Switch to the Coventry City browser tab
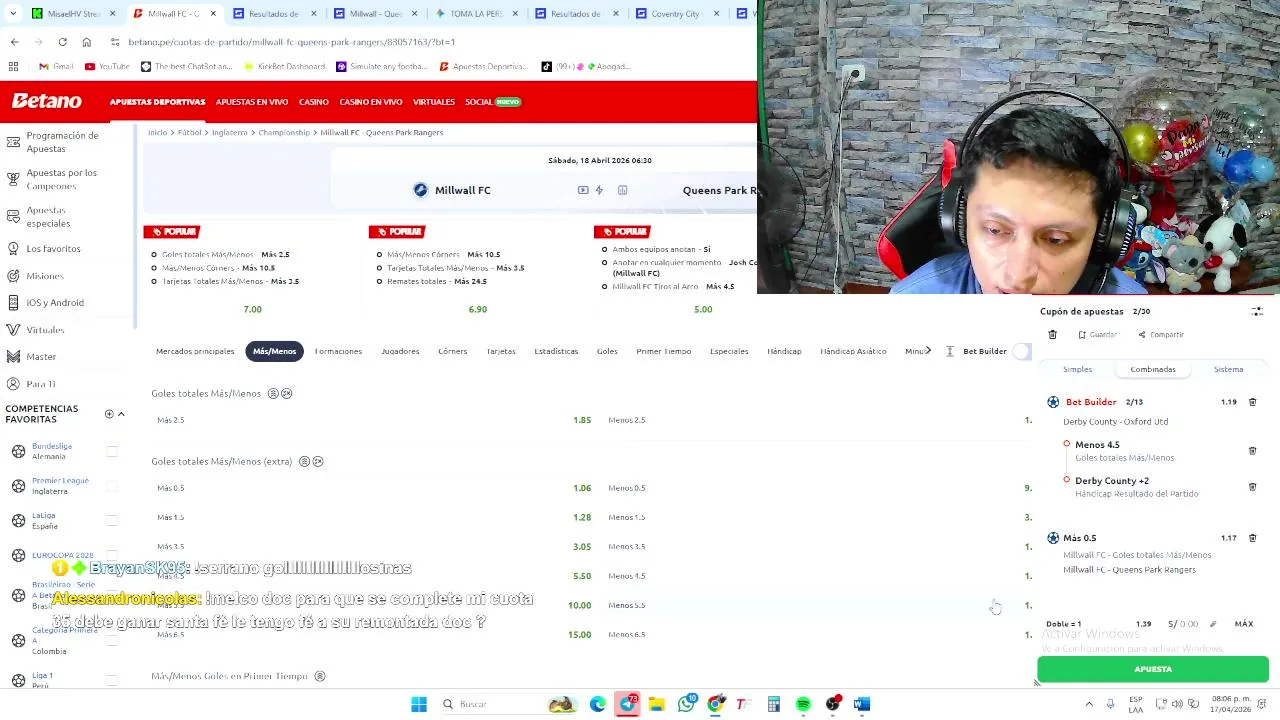This screenshot has width=1280, height=720. point(675,14)
